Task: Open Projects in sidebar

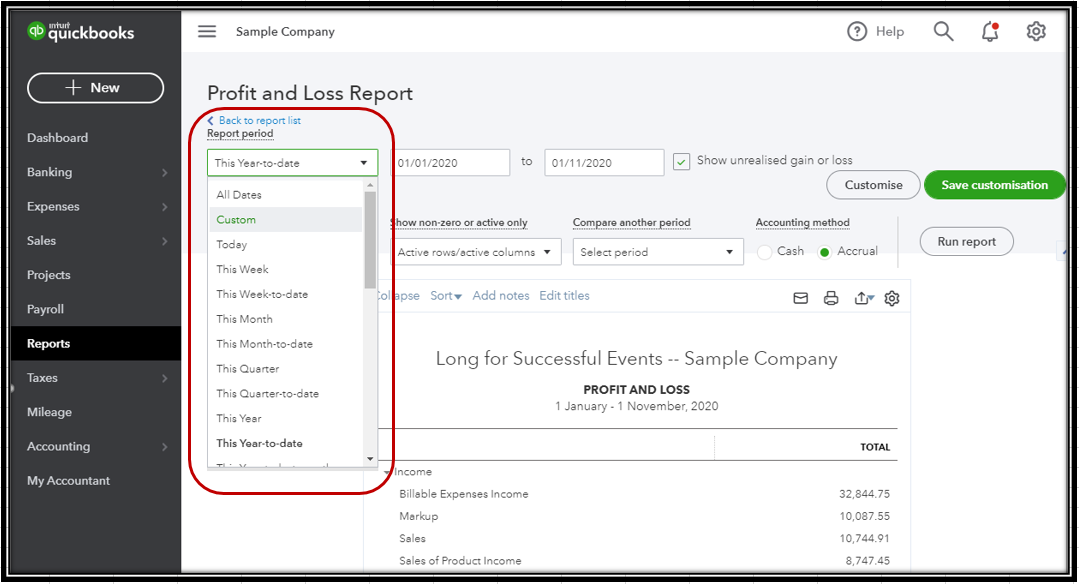Action: click(49, 275)
